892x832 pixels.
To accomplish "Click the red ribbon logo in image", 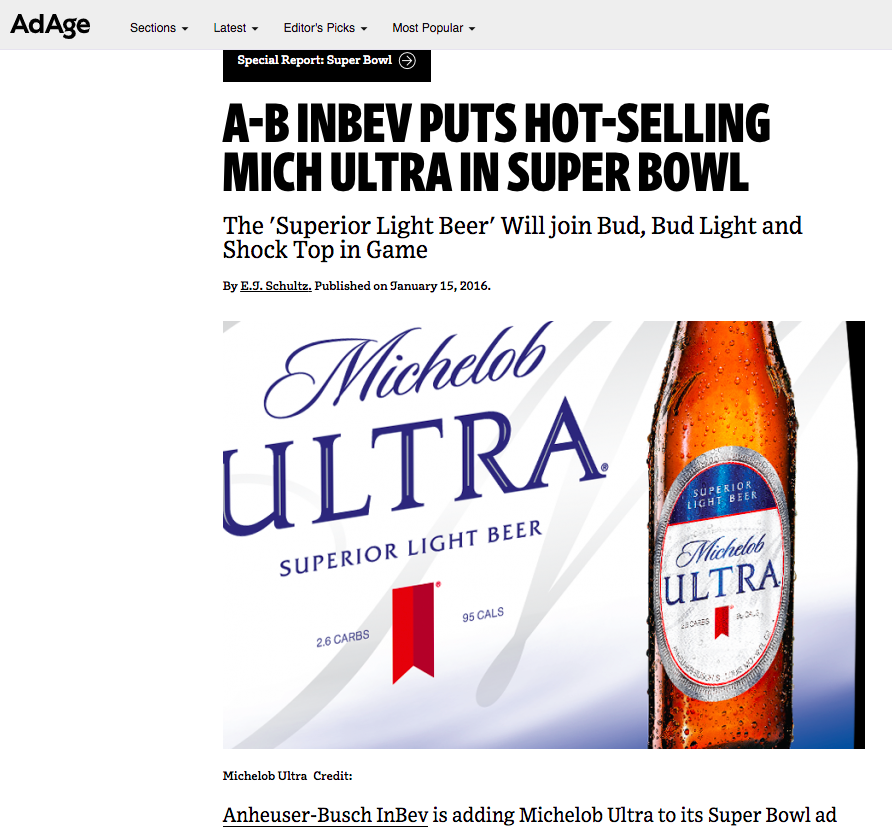I will (414, 632).
